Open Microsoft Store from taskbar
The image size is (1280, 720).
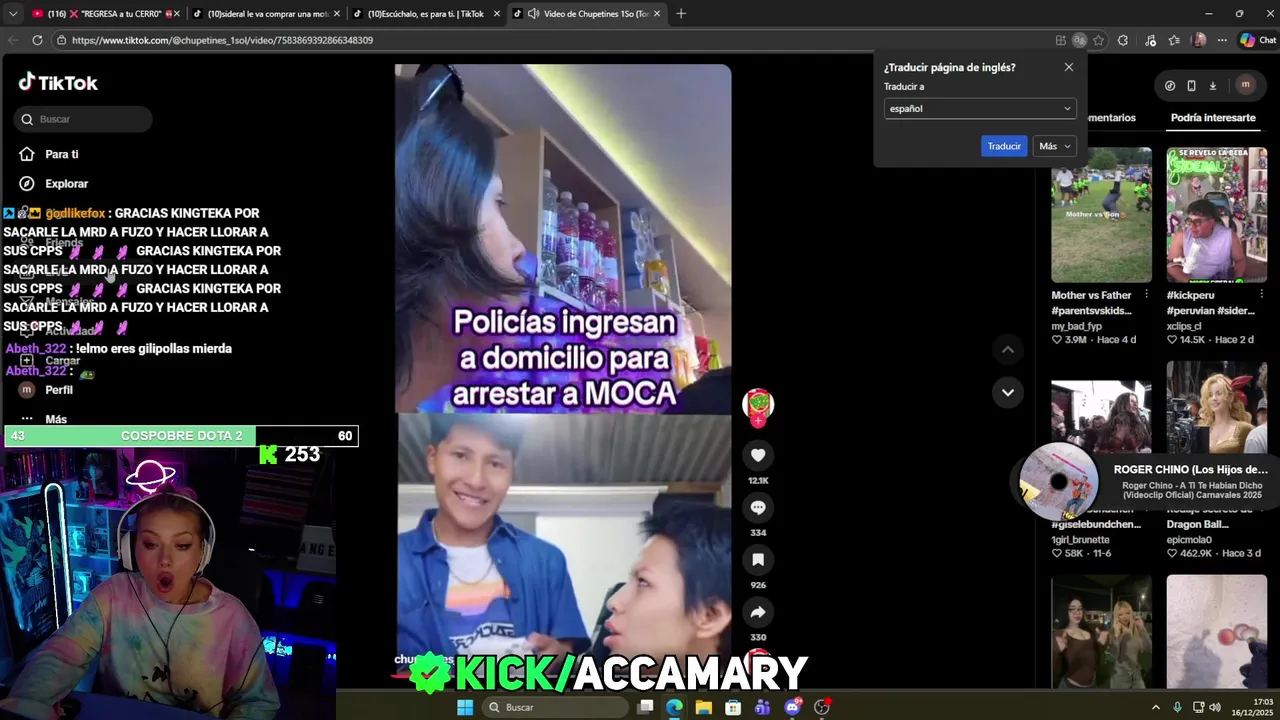[x=733, y=707]
